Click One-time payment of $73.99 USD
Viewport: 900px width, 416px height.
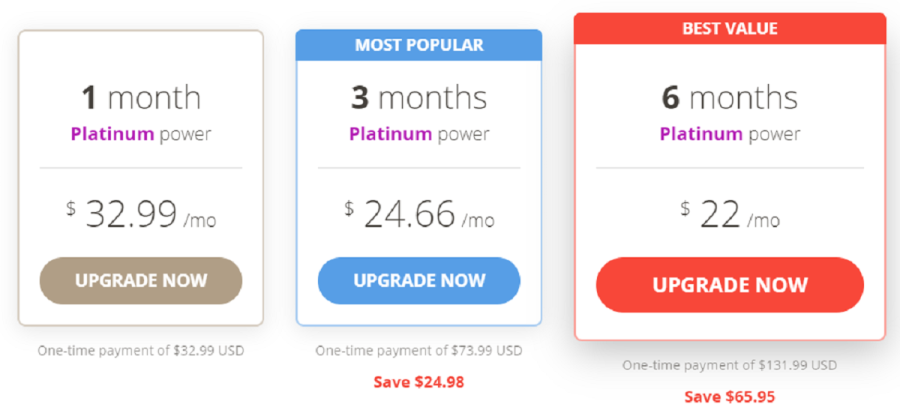pyautogui.click(x=419, y=351)
